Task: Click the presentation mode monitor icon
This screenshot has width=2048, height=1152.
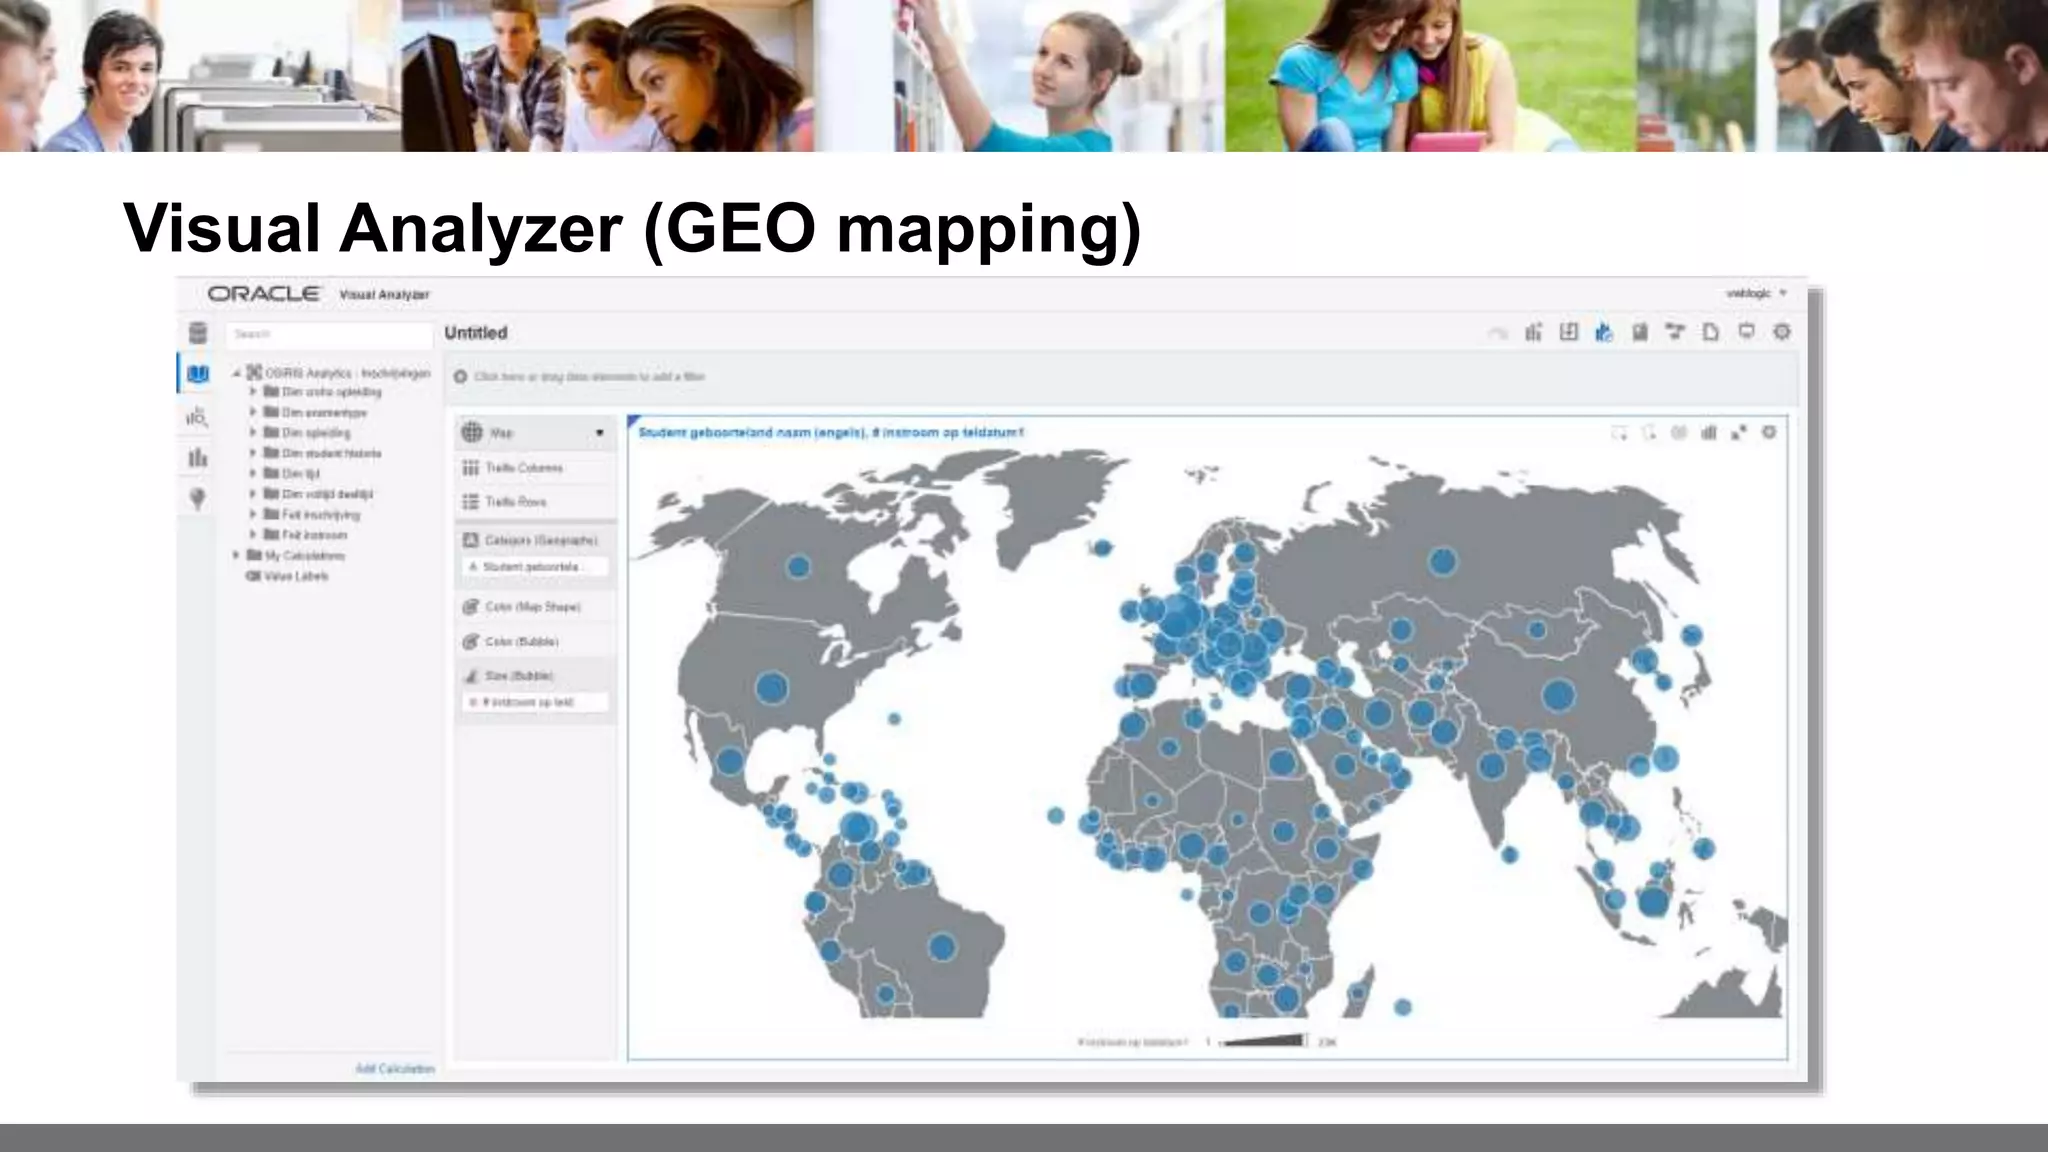Action: (1746, 332)
